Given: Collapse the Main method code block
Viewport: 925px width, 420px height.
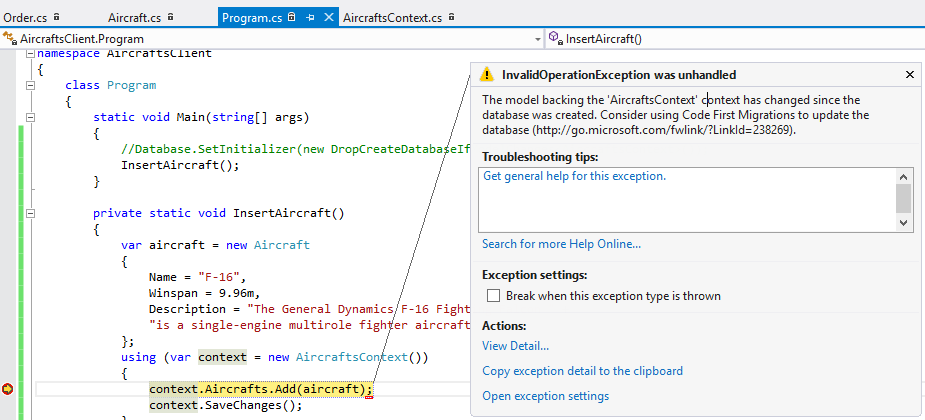Looking at the screenshot, I should 30,118.
